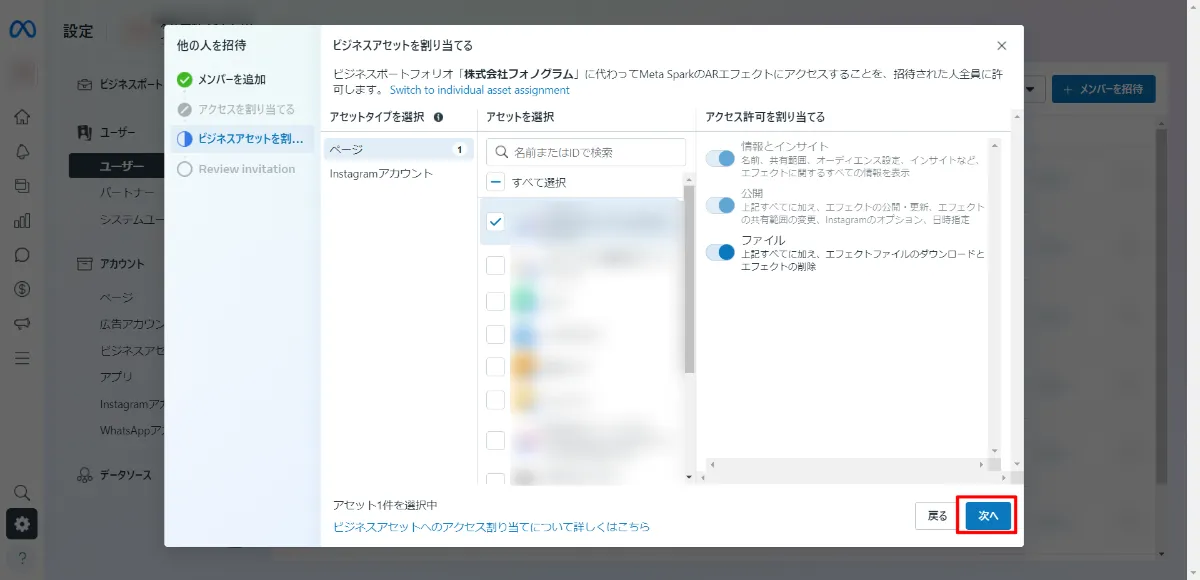
Task: Click the 次へ button
Action: click(988, 516)
